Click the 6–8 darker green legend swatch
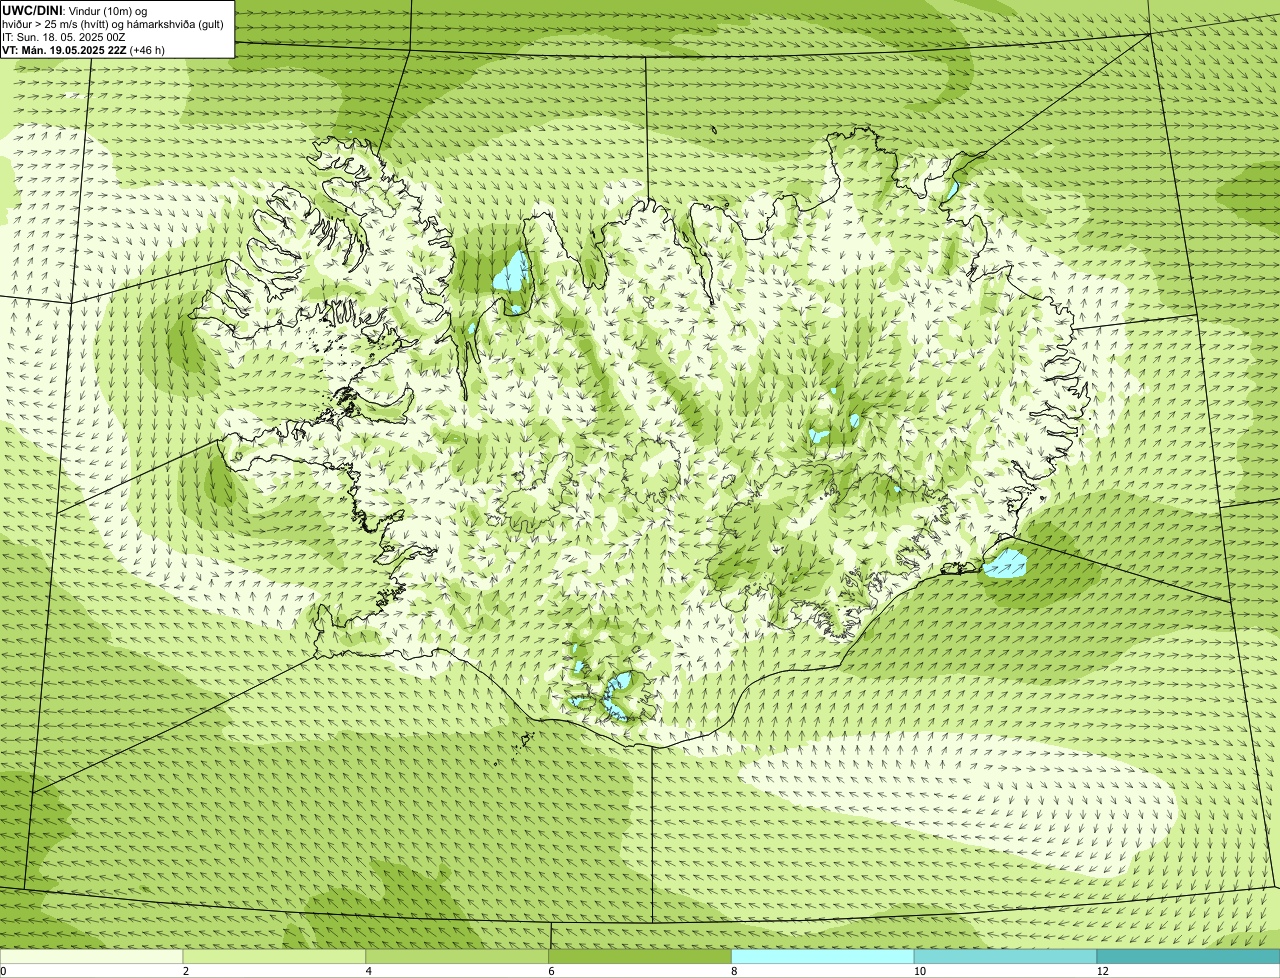The image size is (1280, 978). [640, 956]
